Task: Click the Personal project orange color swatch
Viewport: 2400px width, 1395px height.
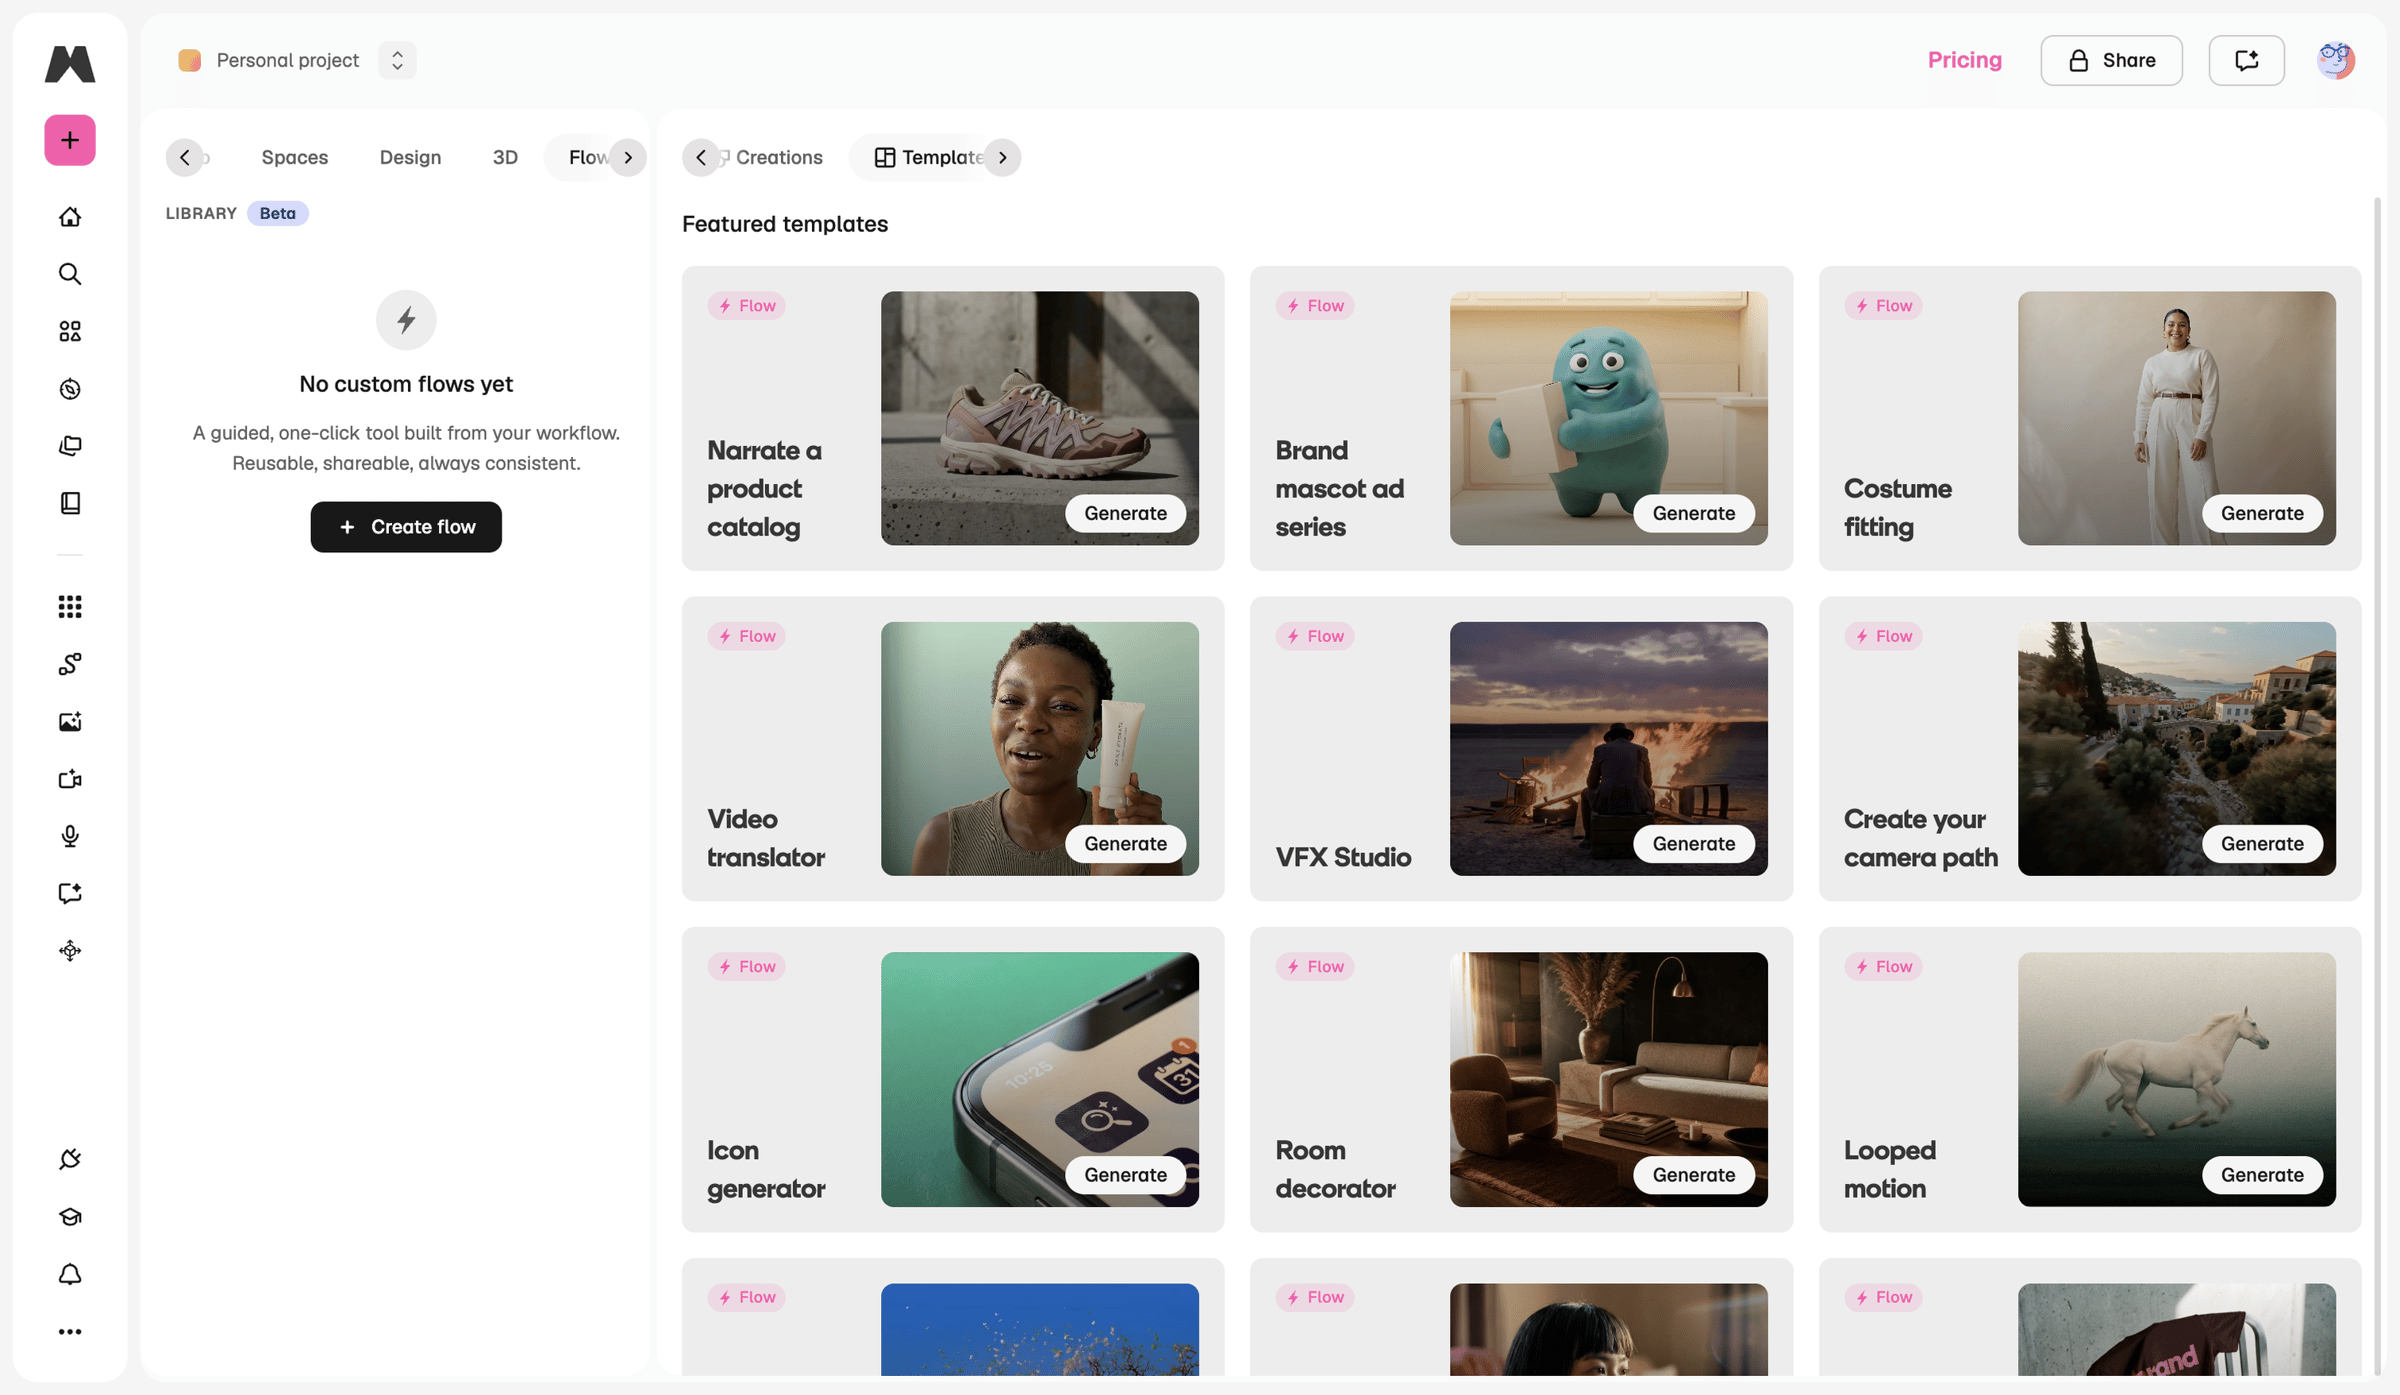Action: click(189, 60)
